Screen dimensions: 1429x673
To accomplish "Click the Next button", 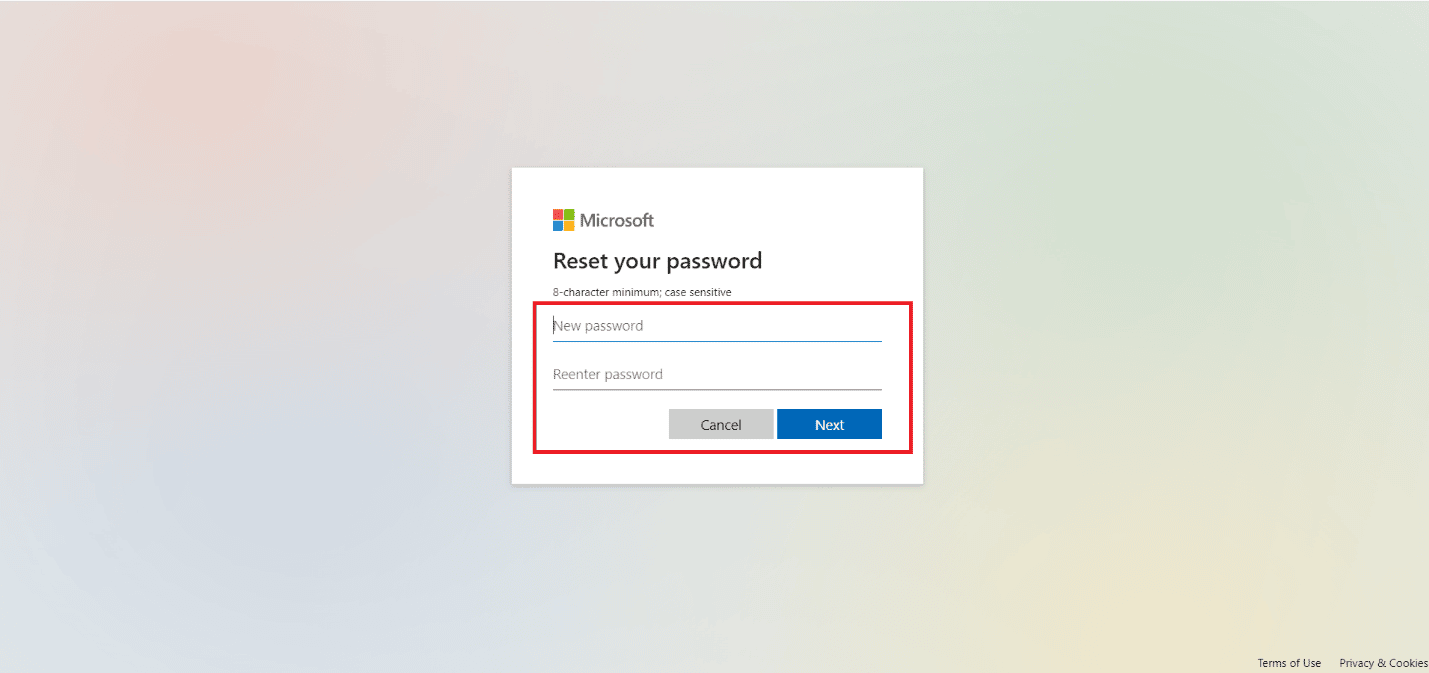I will tap(829, 423).
